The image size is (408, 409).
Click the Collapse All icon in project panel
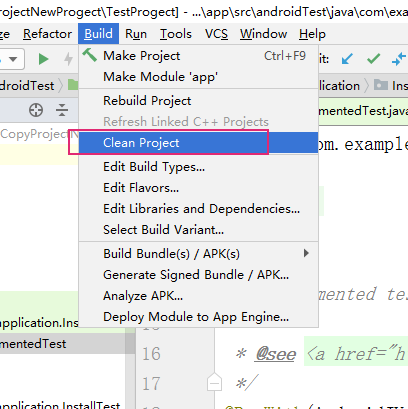coord(62,110)
